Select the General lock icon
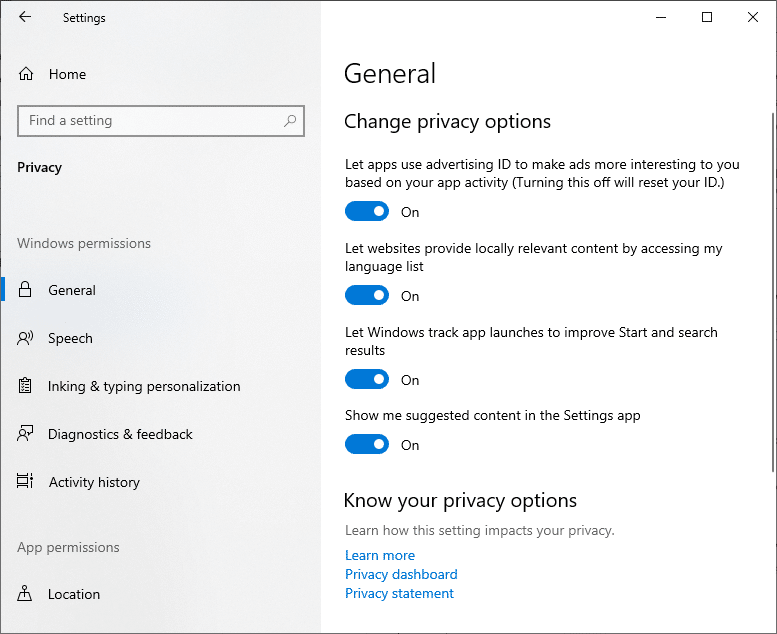777x634 pixels. [26, 290]
